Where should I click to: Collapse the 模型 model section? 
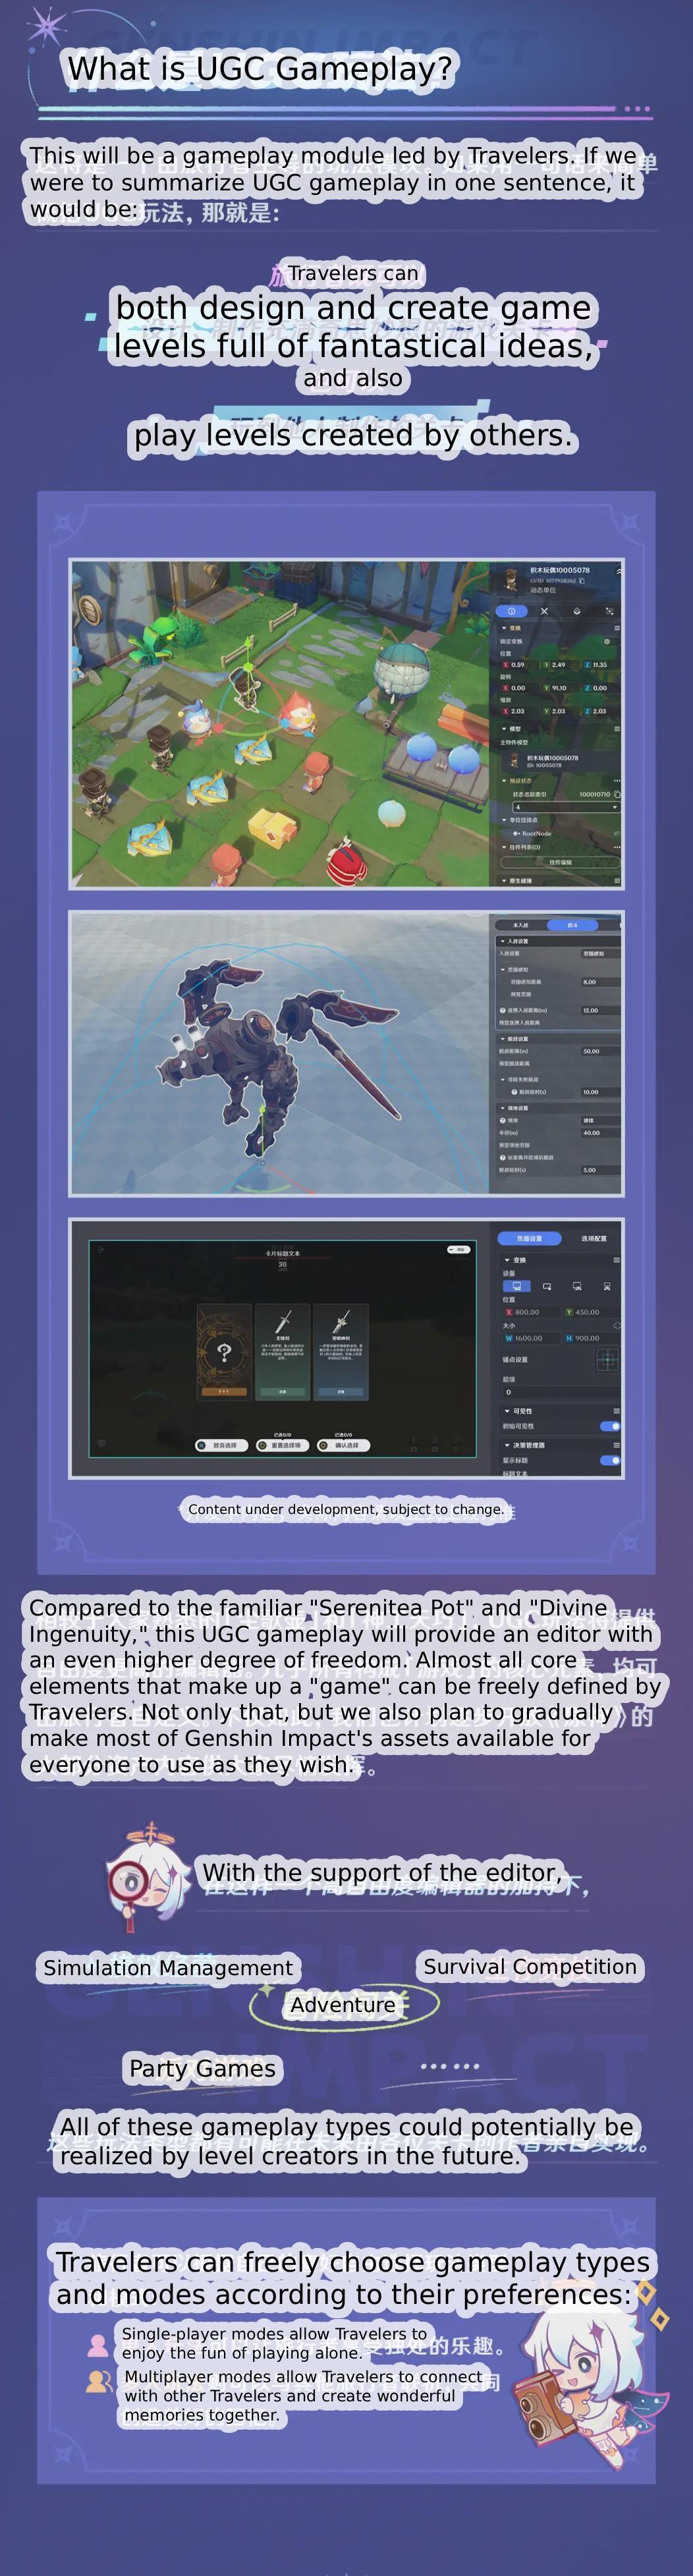pyautogui.click(x=504, y=729)
